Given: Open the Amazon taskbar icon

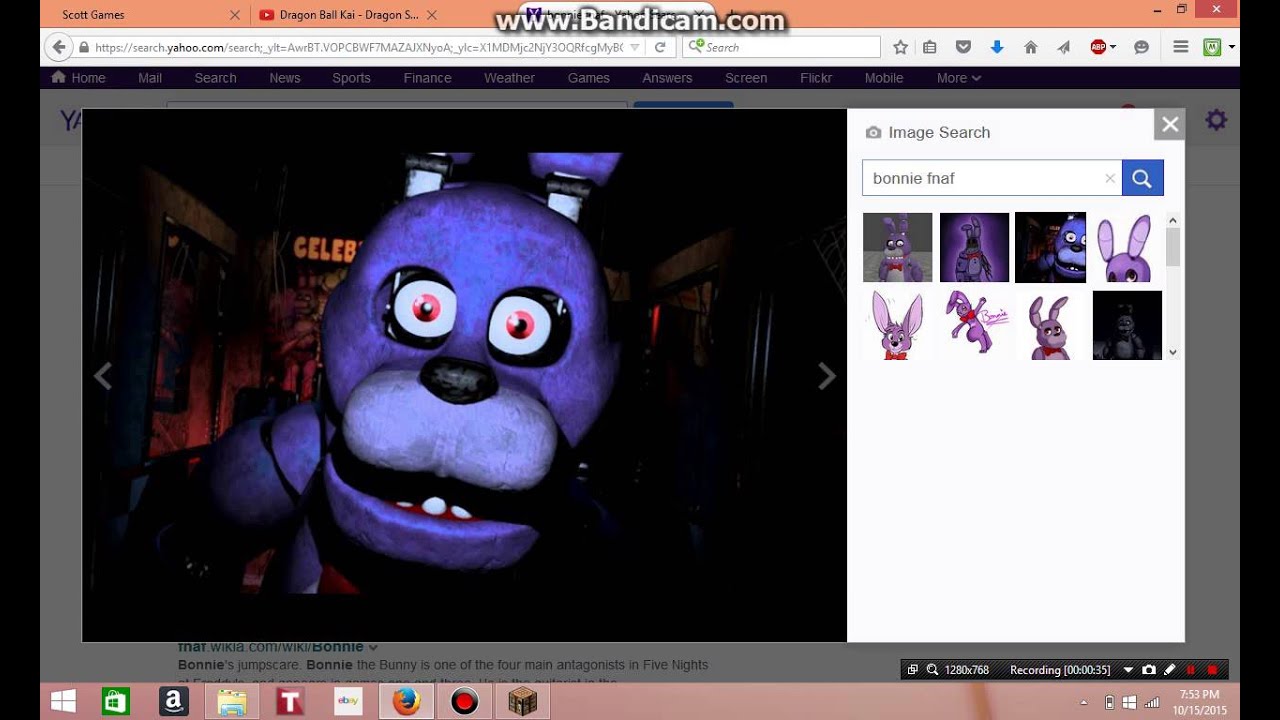Looking at the screenshot, I should pyautogui.click(x=174, y=702).
